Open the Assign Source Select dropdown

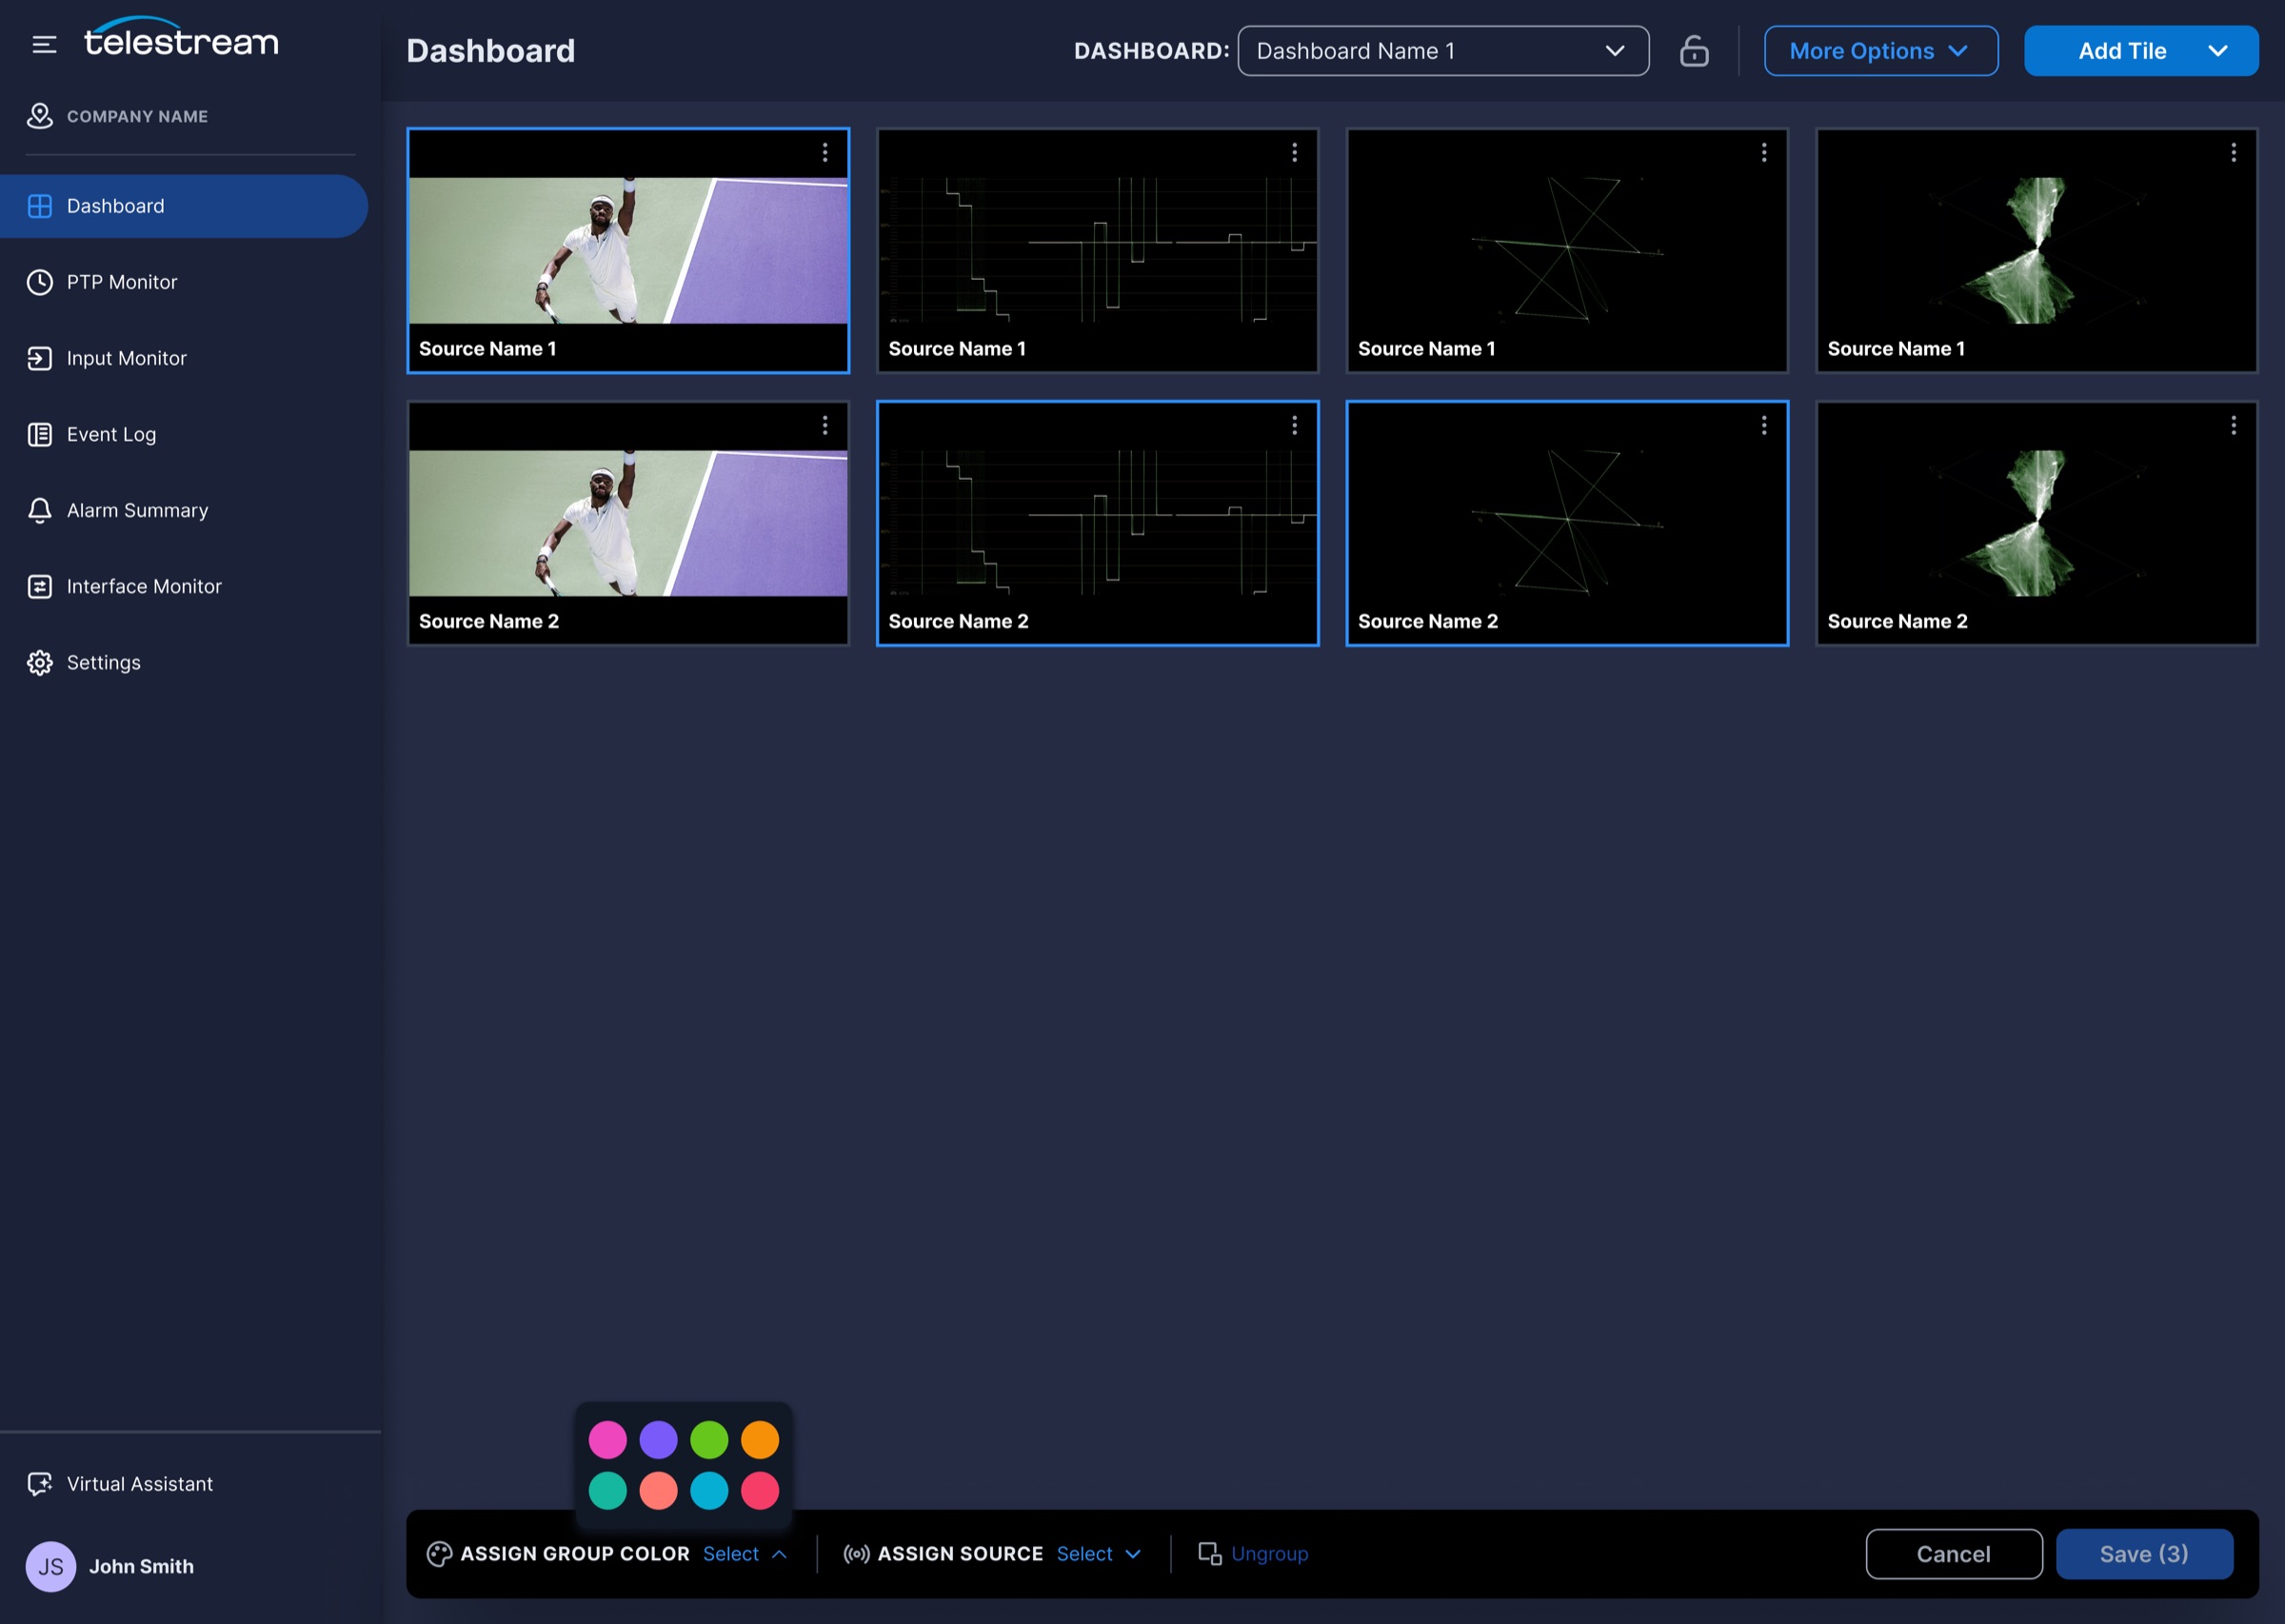tap(1099, 1553)
